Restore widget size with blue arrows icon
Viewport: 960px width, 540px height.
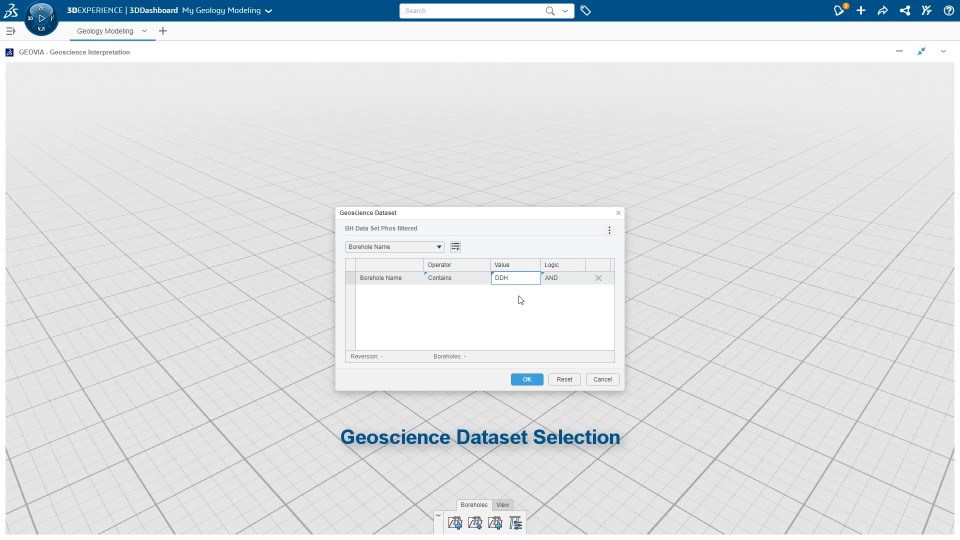click(921, 51)
